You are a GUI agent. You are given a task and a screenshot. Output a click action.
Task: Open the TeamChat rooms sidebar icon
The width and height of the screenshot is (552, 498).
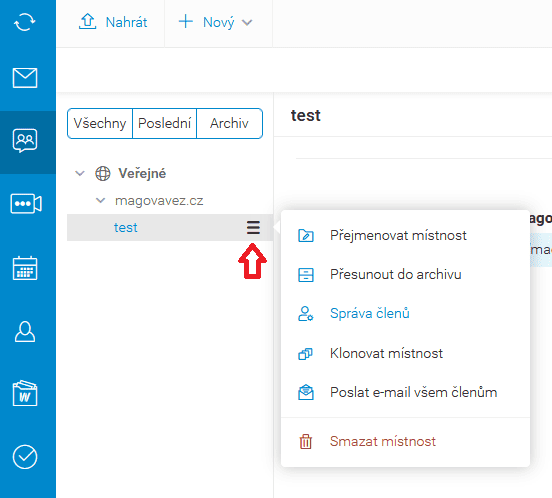[25, 140]
